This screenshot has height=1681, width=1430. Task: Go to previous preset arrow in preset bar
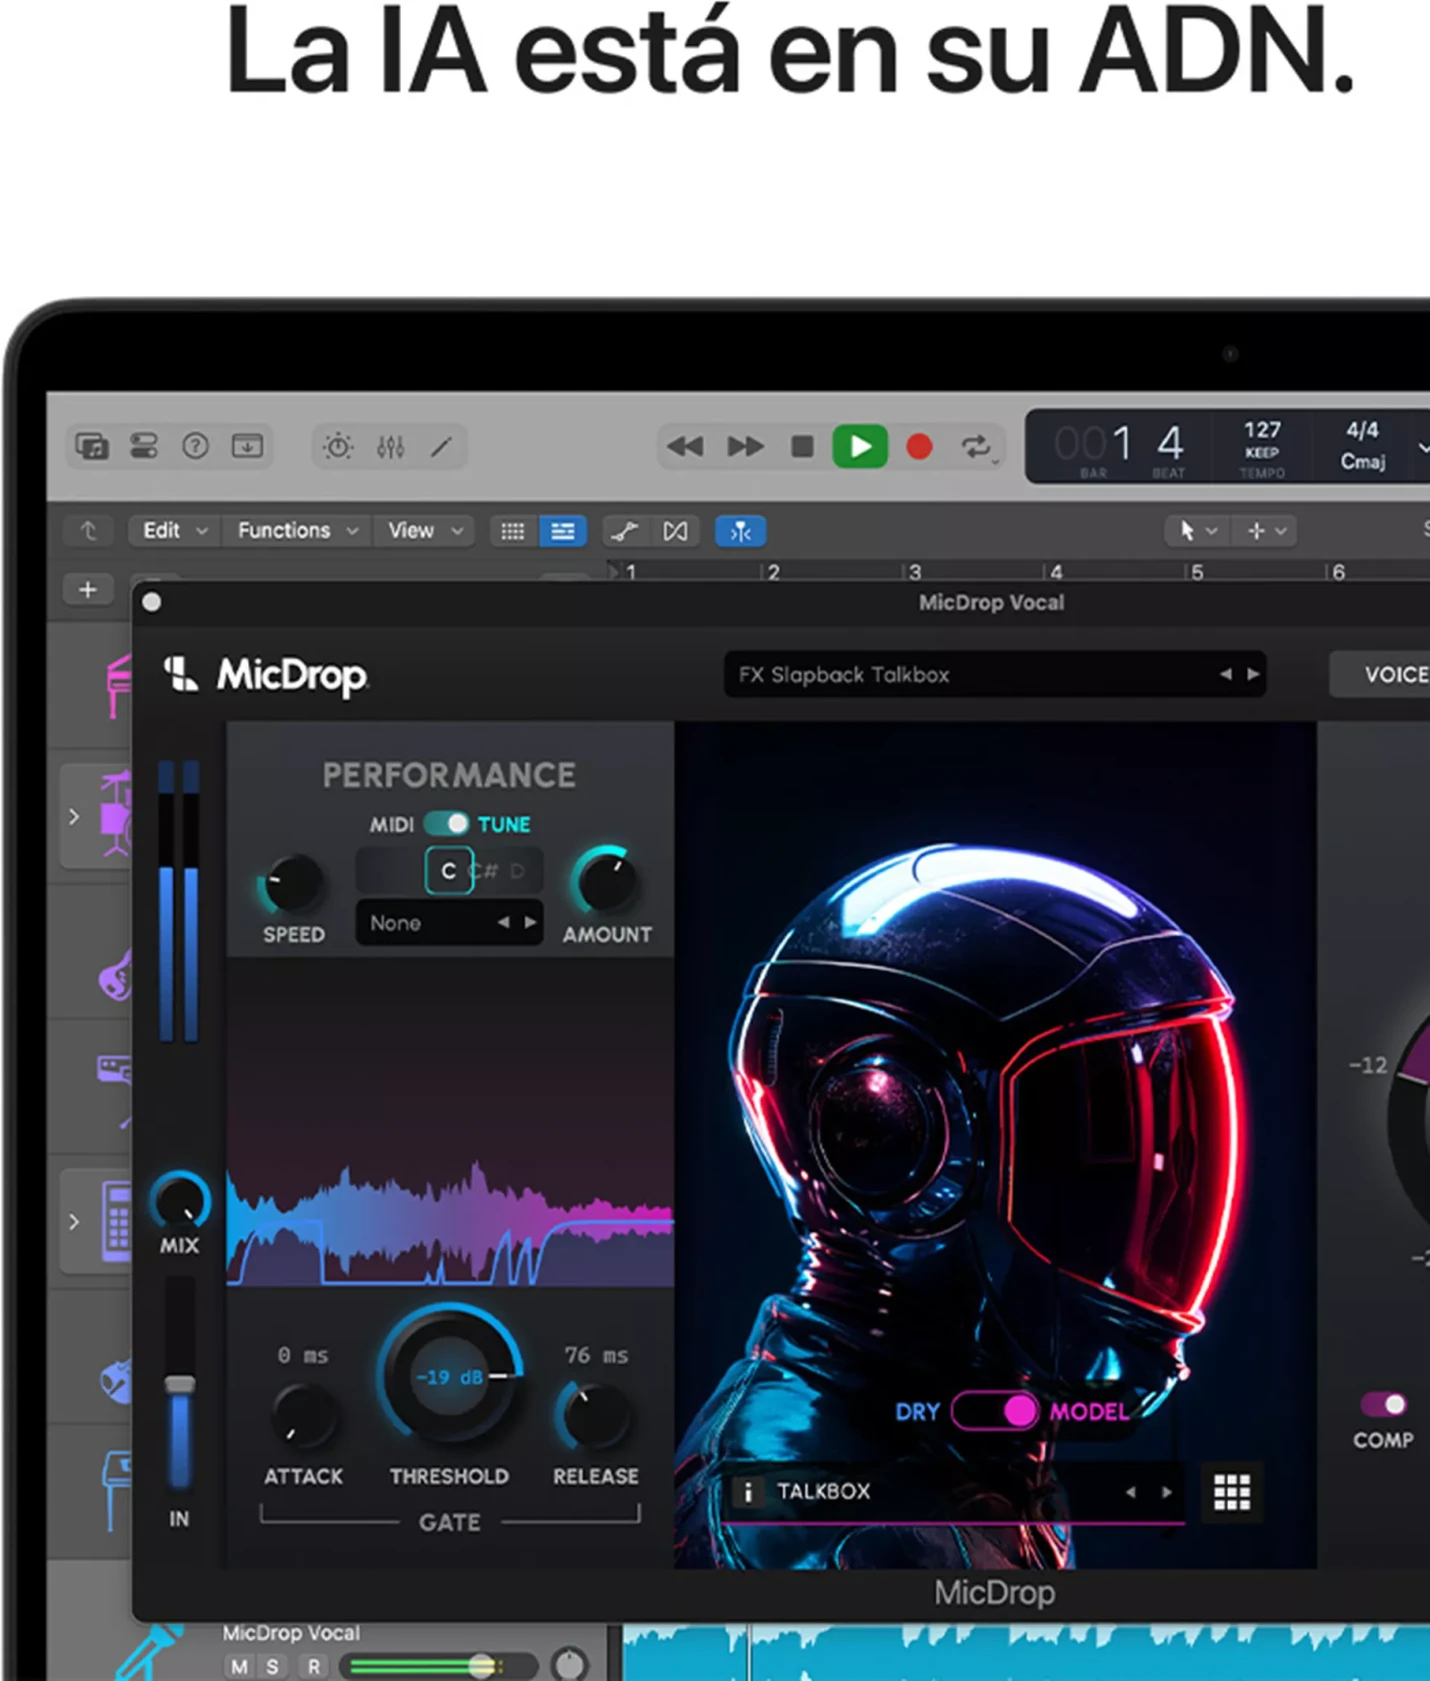(x=1225, y=675)
